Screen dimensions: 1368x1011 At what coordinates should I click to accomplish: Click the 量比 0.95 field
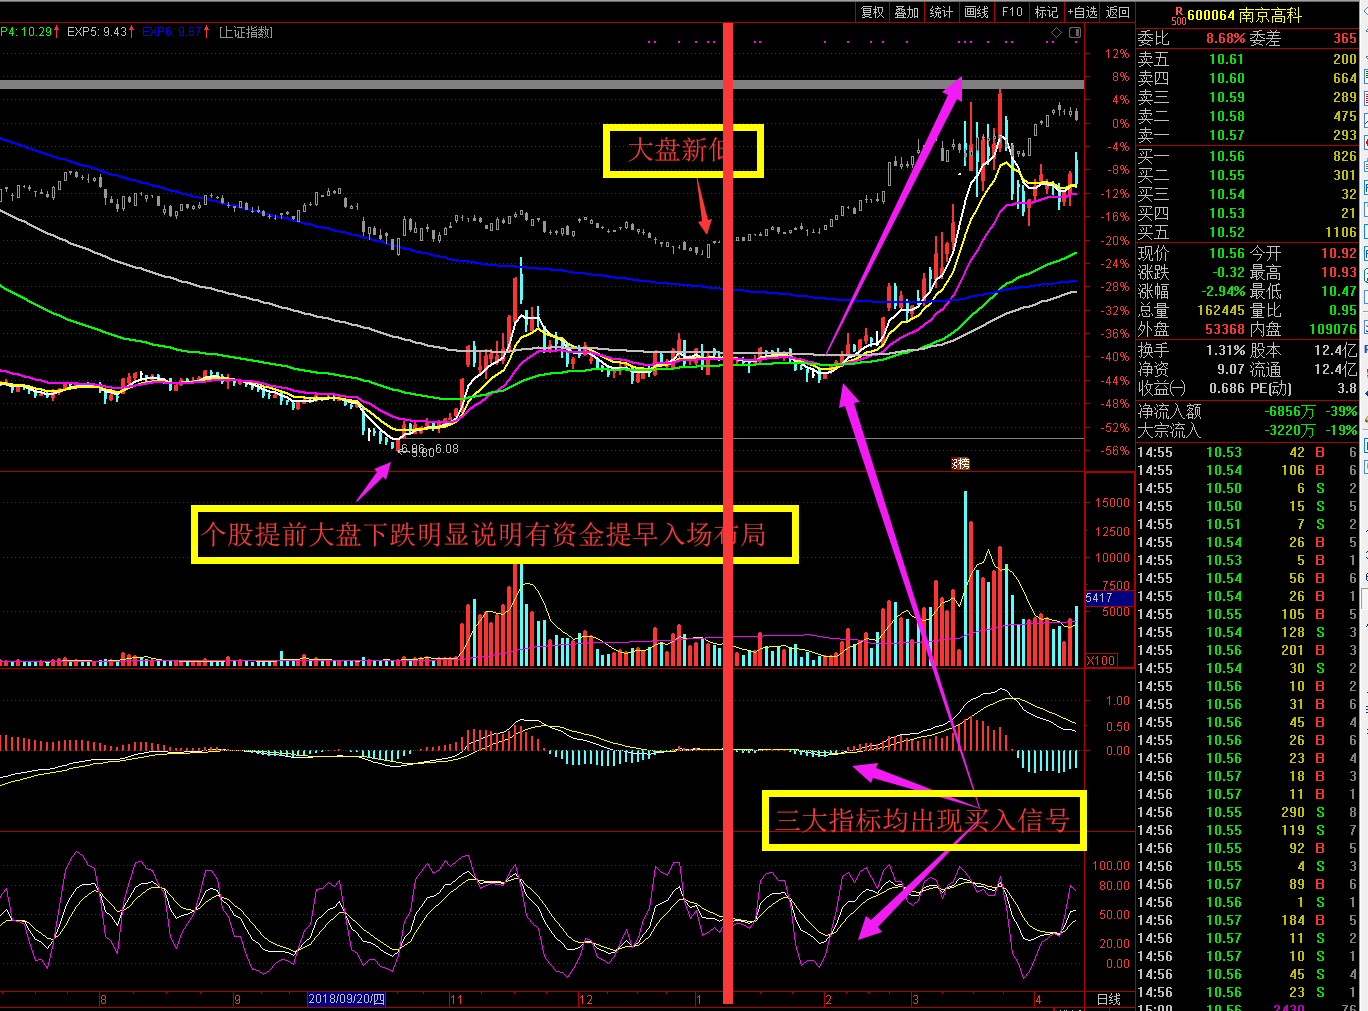[1303, 310]
